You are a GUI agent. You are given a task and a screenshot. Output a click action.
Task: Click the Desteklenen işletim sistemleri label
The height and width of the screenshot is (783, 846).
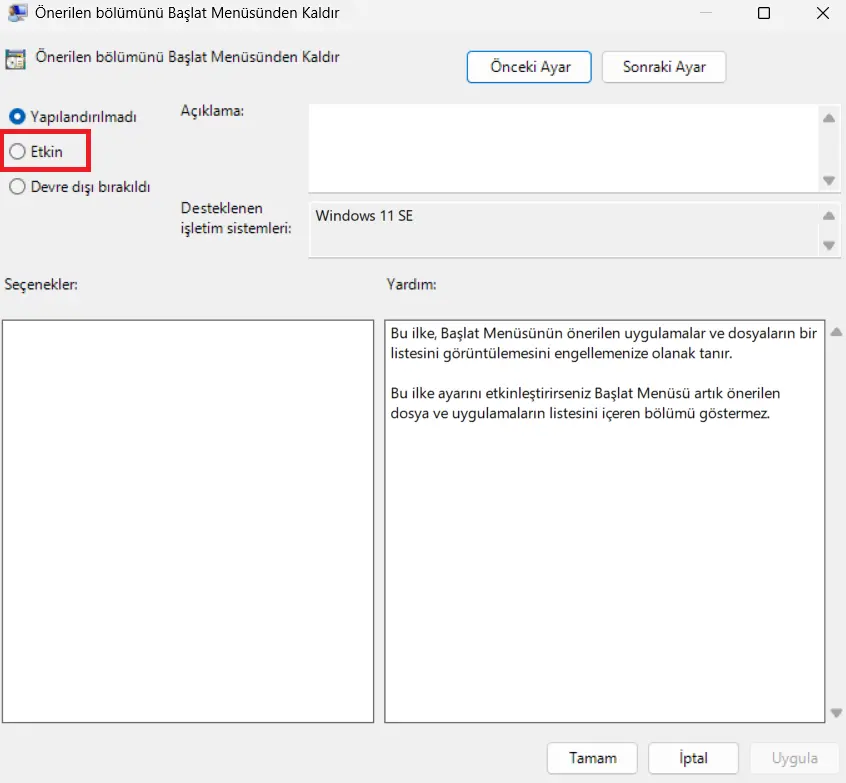point(236,218)
